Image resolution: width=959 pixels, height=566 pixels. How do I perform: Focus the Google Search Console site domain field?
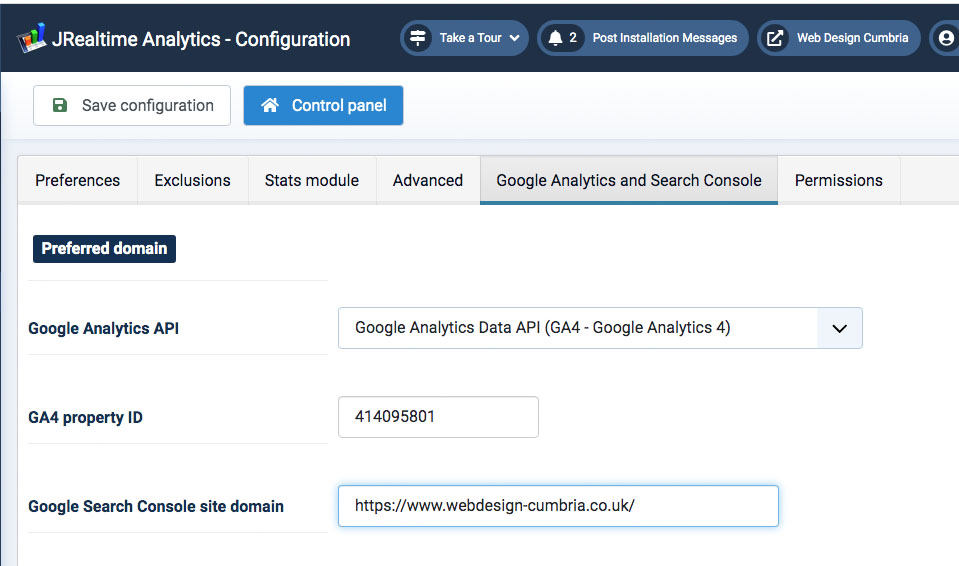(x=557, y=506)
